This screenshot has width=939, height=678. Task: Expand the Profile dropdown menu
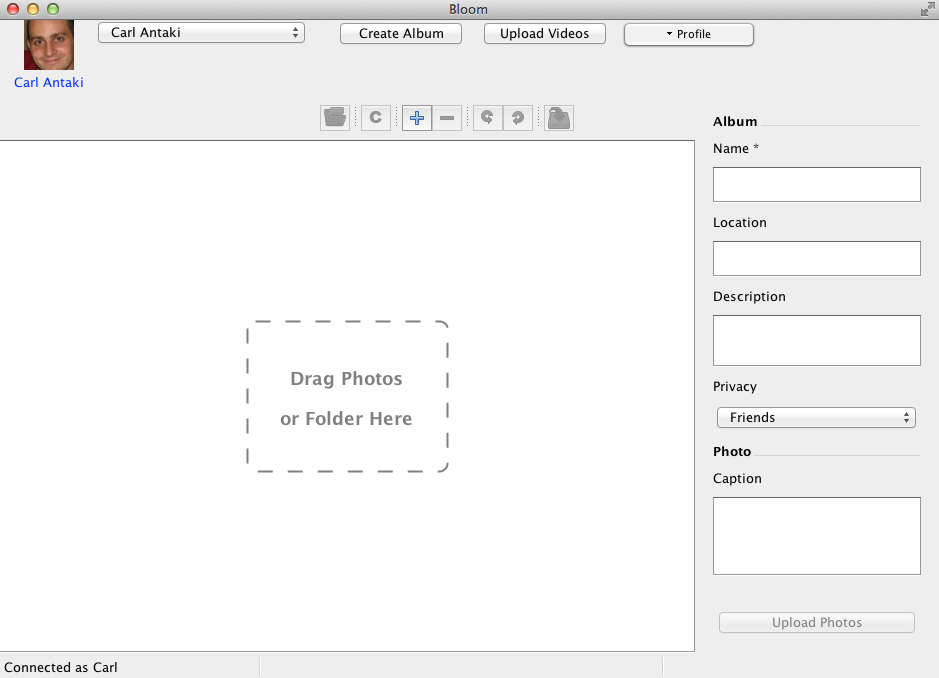pos(688,34)
